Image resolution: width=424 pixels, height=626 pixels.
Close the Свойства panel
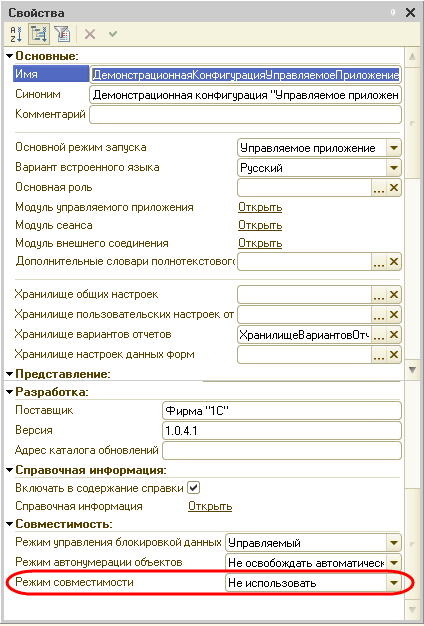[410, 13]
